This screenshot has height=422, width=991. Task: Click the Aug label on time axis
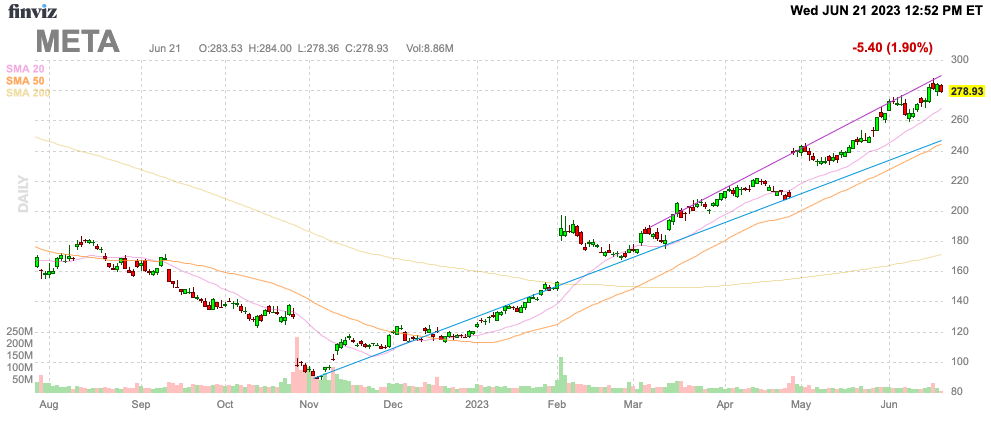47,406
